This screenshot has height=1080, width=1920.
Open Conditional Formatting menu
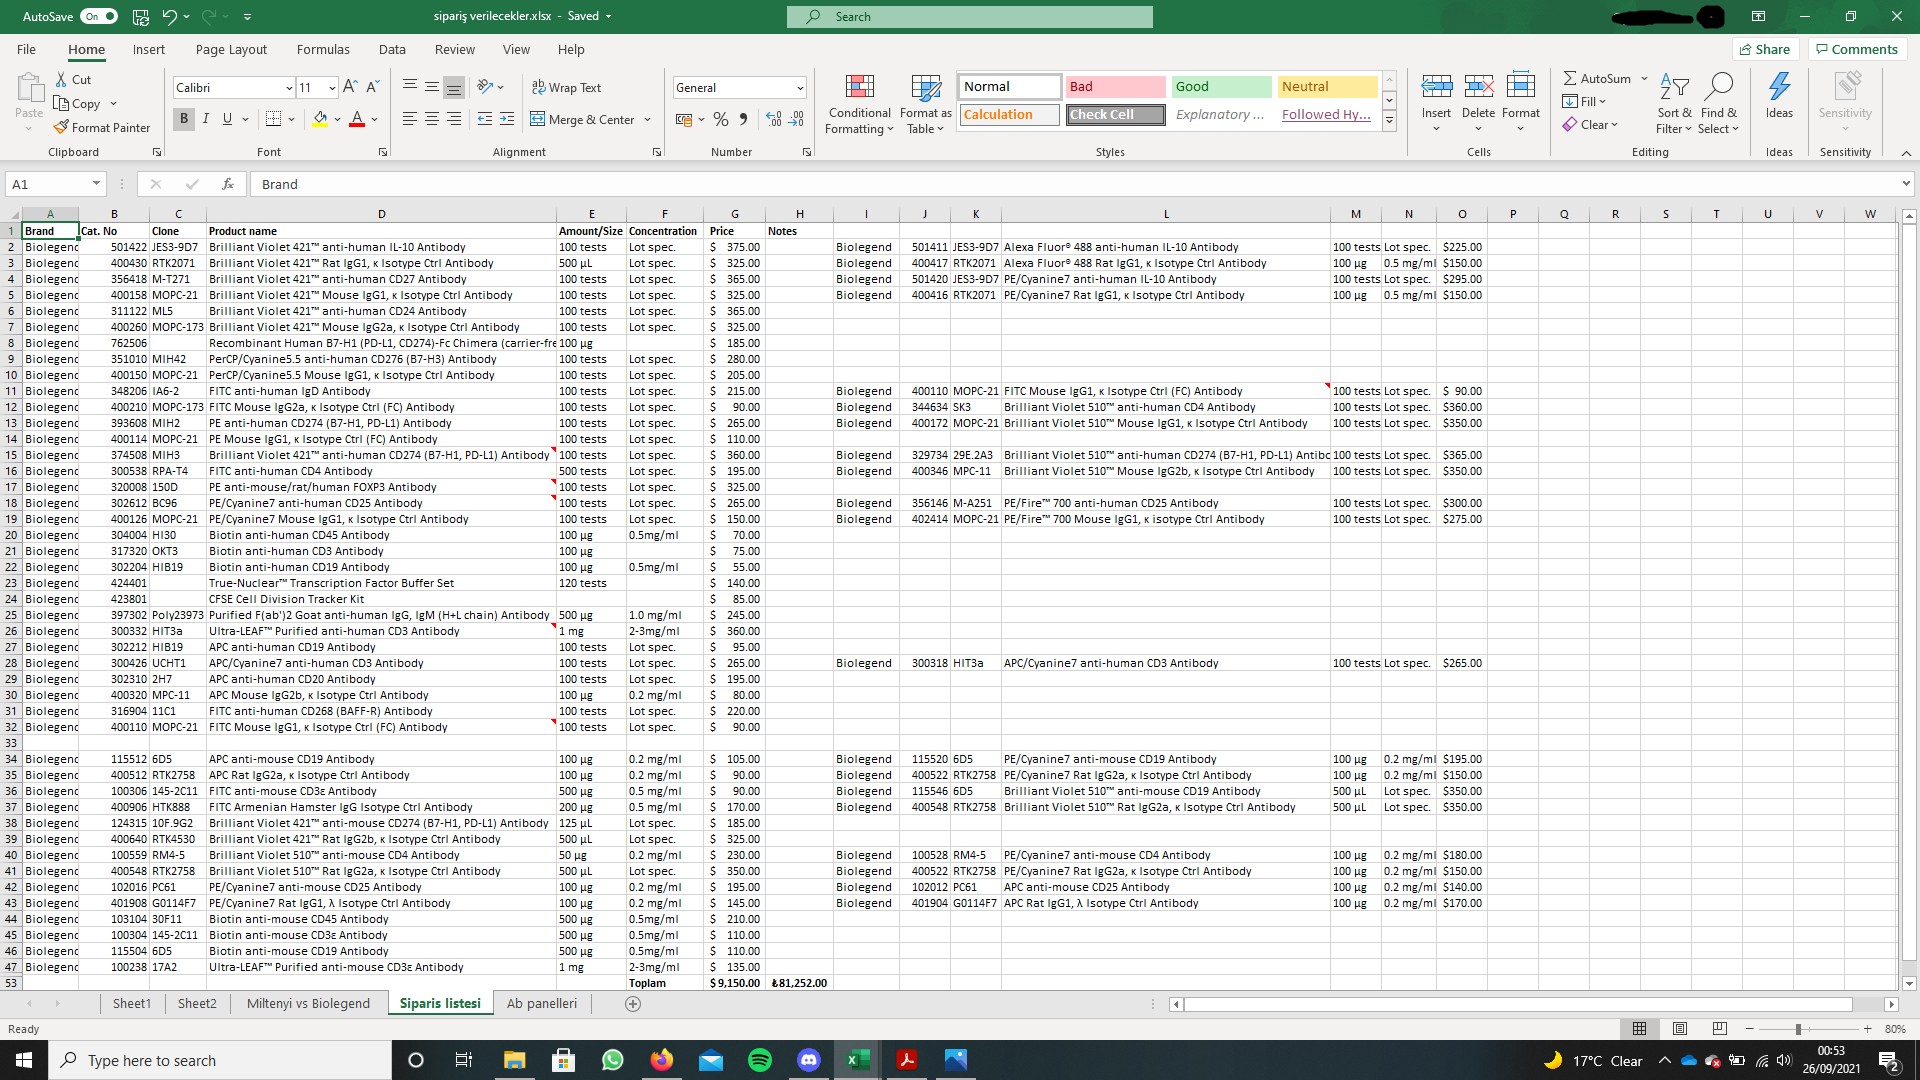click(x=859, y=104)
